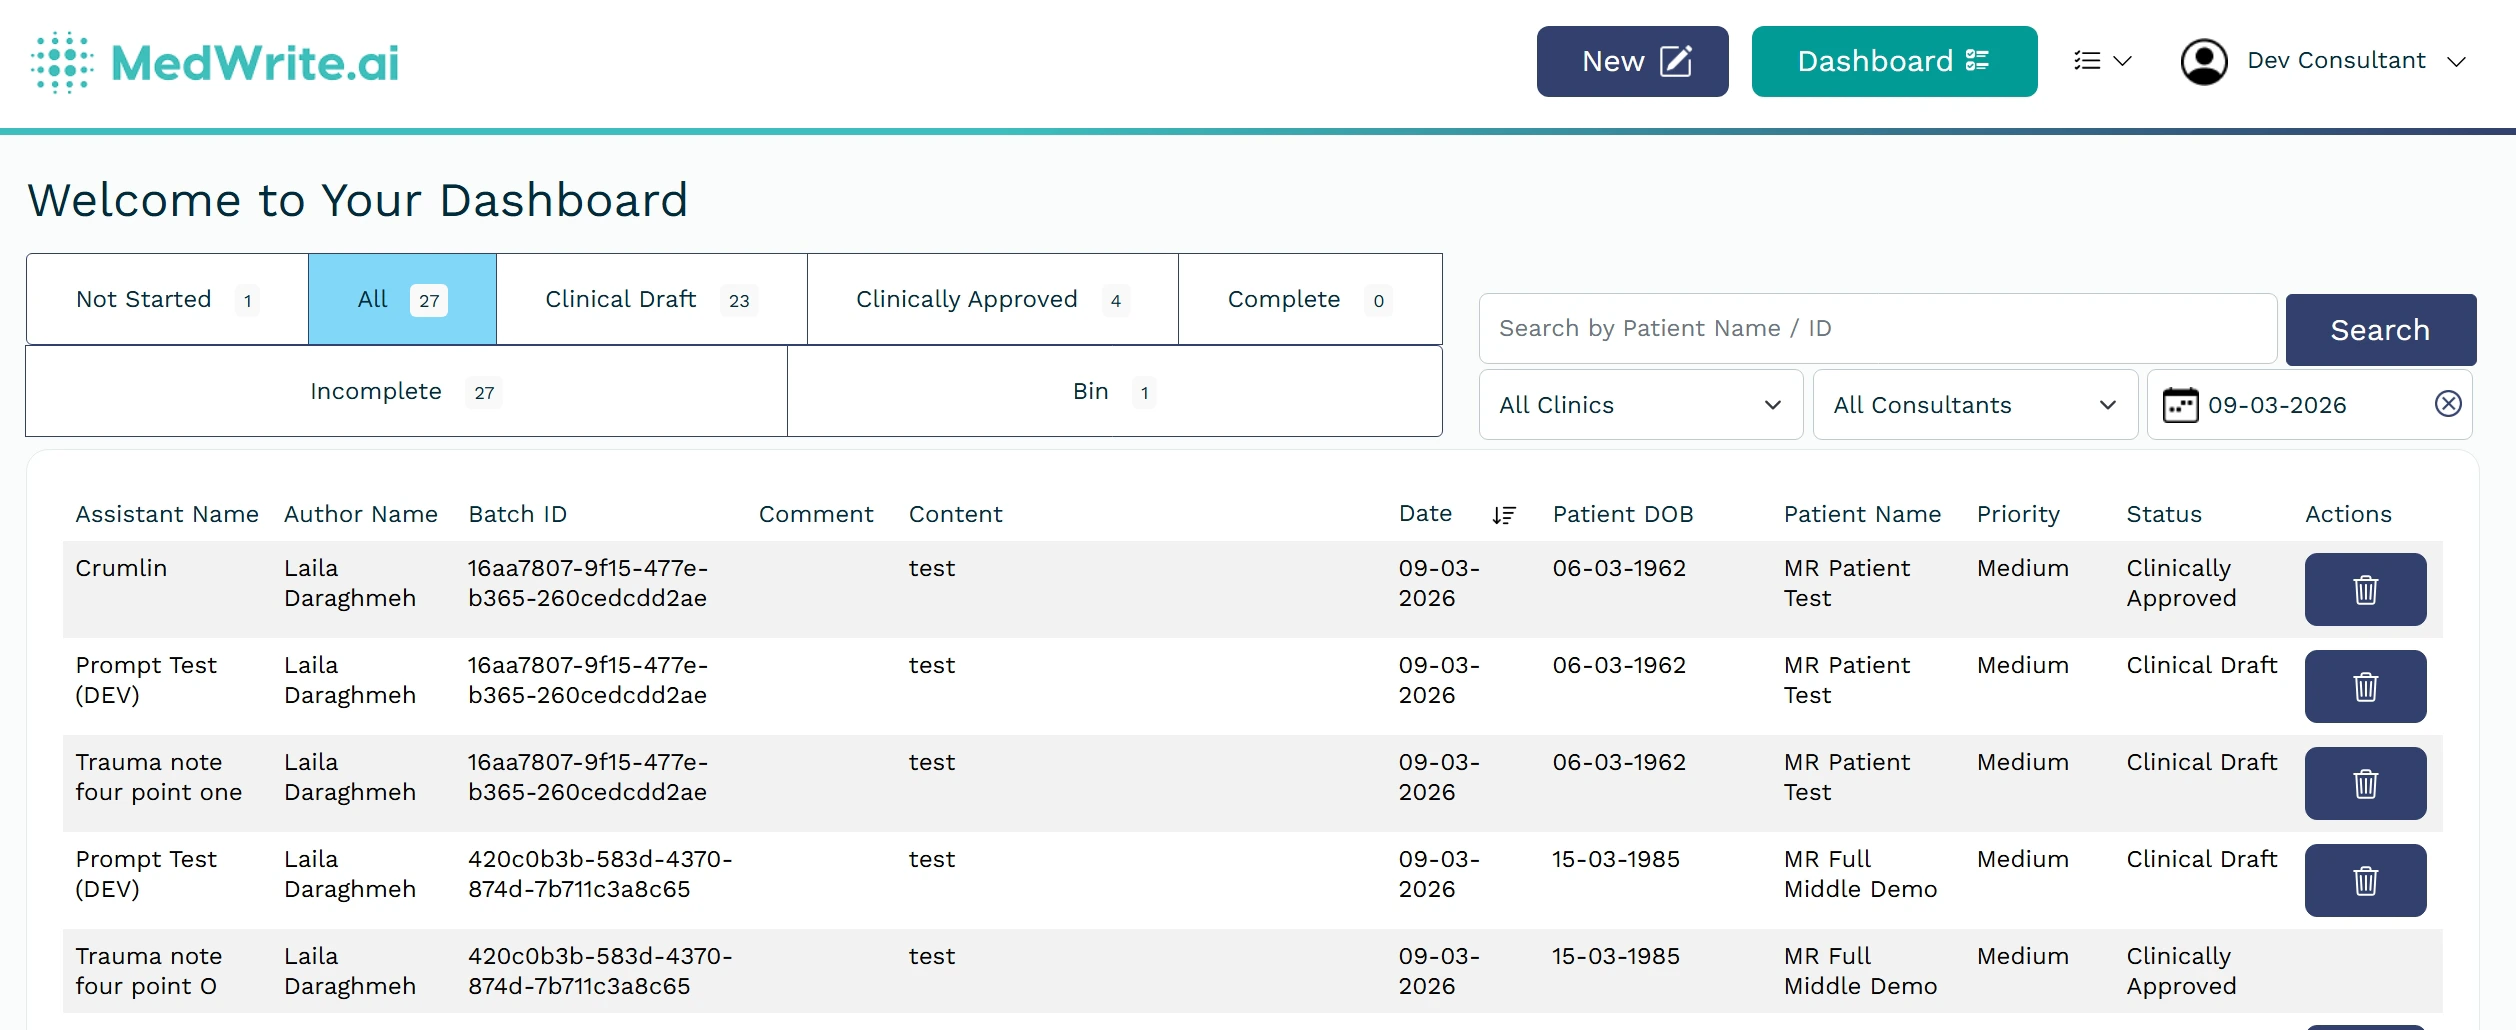Open the Clinically Approved tab
Image resolution: width=2516 pixels, height=1030 pixels.
point(992,299)
